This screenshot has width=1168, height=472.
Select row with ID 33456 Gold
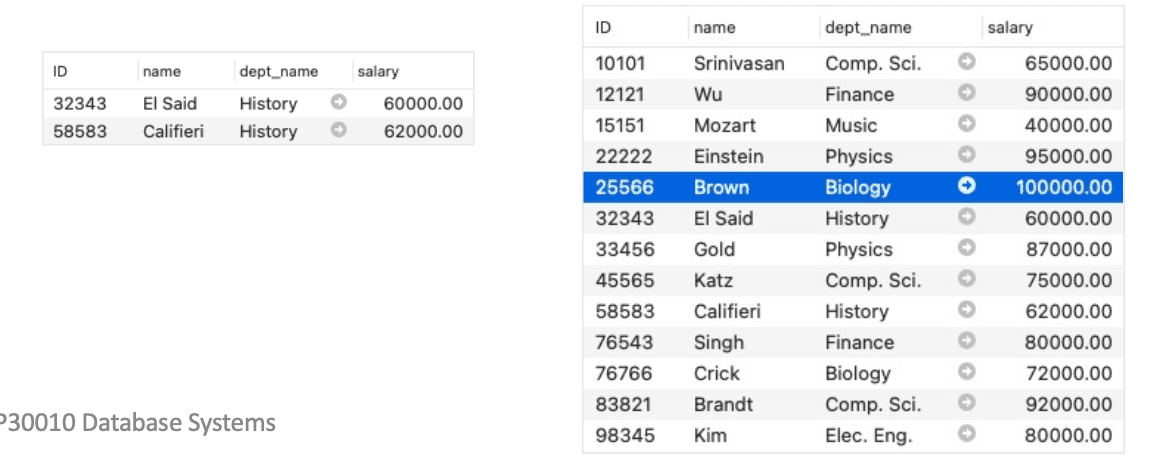tap(853, 249)
